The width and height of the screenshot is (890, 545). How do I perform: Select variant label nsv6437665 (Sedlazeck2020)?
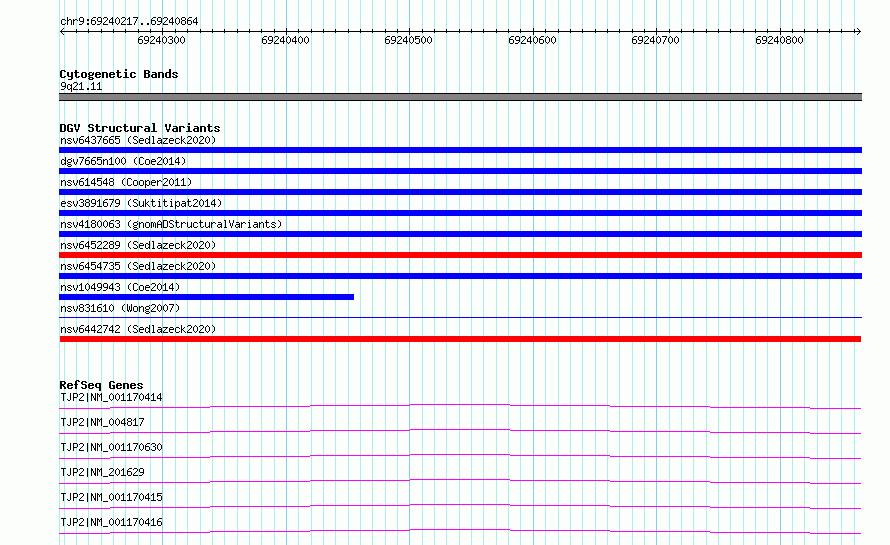pos(138,140)
